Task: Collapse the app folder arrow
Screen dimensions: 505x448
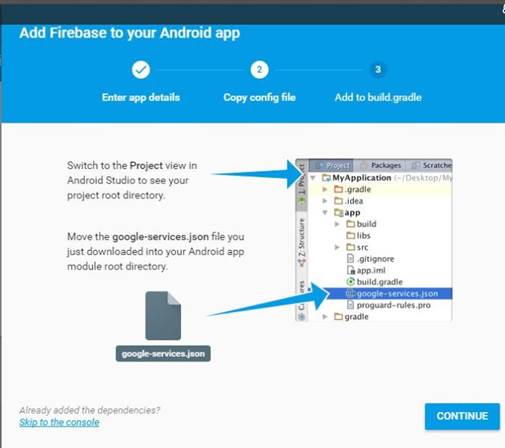Action: tap(325, 212)
